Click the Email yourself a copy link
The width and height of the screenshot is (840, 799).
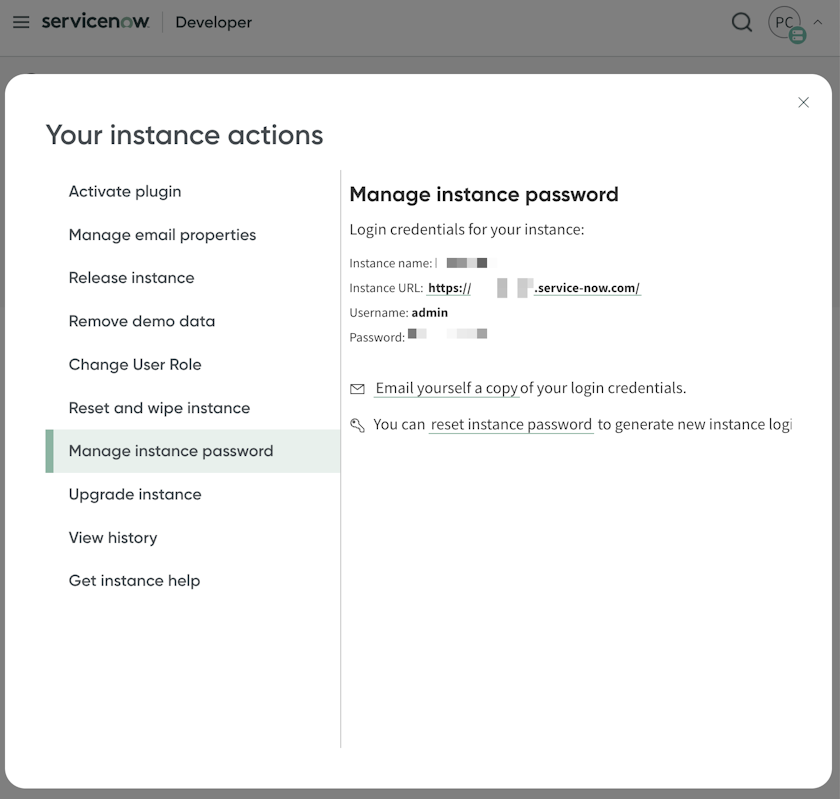(446, 387)
